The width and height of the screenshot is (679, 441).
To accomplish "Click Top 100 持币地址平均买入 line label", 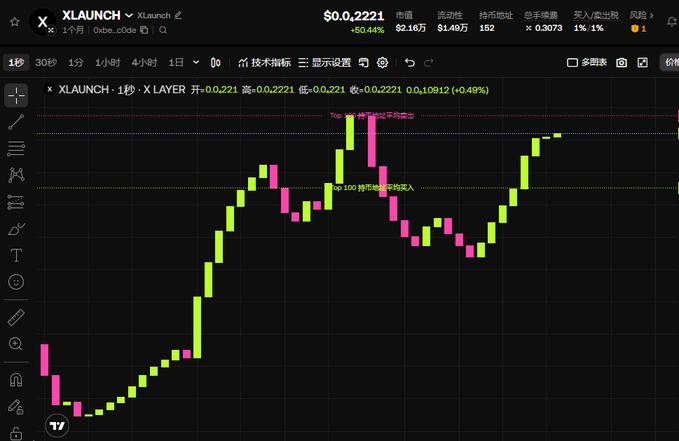I will pos(373,188).
